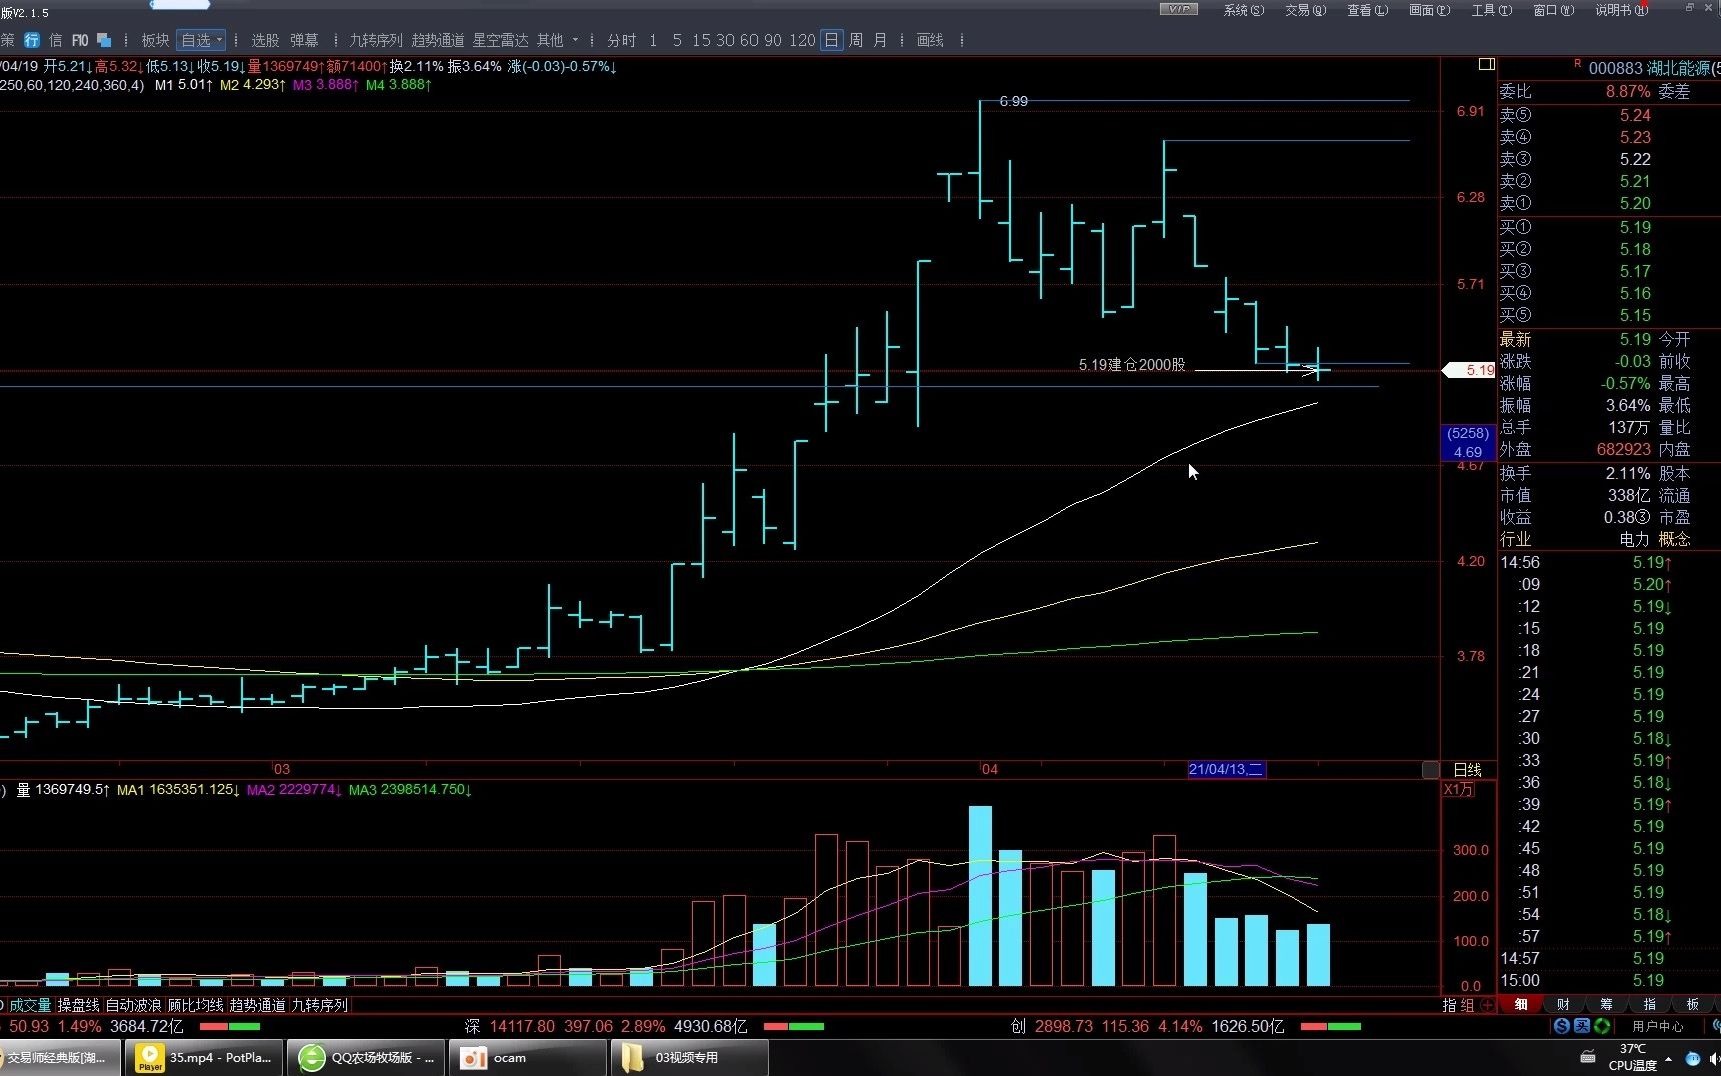Open the 说明书(H) menu

click(x=1621, y=10)
